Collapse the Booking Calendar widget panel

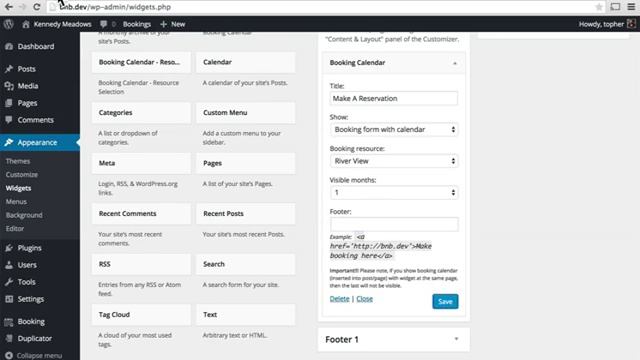(x=455, y=63)
